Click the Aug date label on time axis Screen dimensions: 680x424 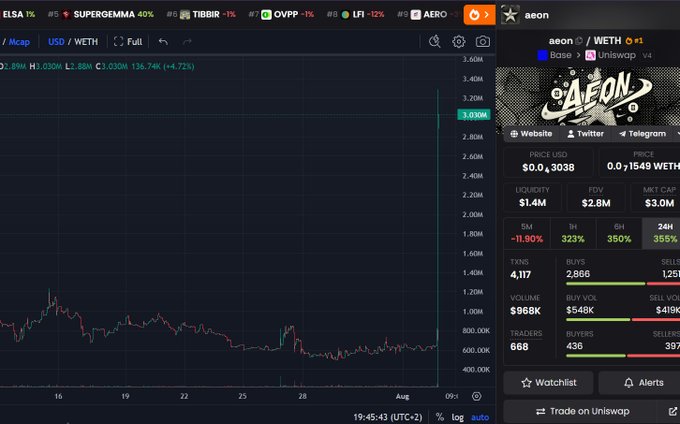pos(402,396)
